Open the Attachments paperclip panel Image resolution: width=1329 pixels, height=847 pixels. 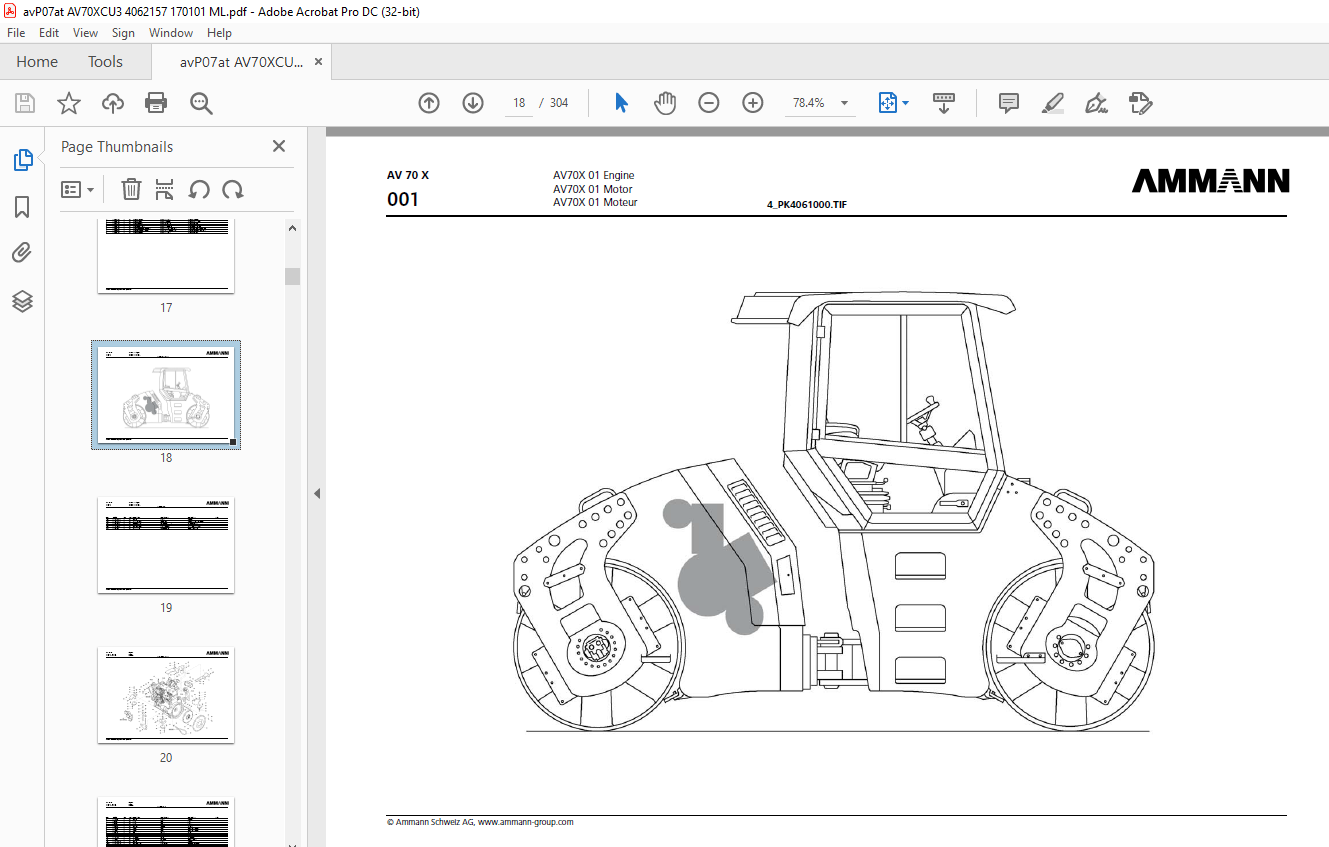click(22, 254)
